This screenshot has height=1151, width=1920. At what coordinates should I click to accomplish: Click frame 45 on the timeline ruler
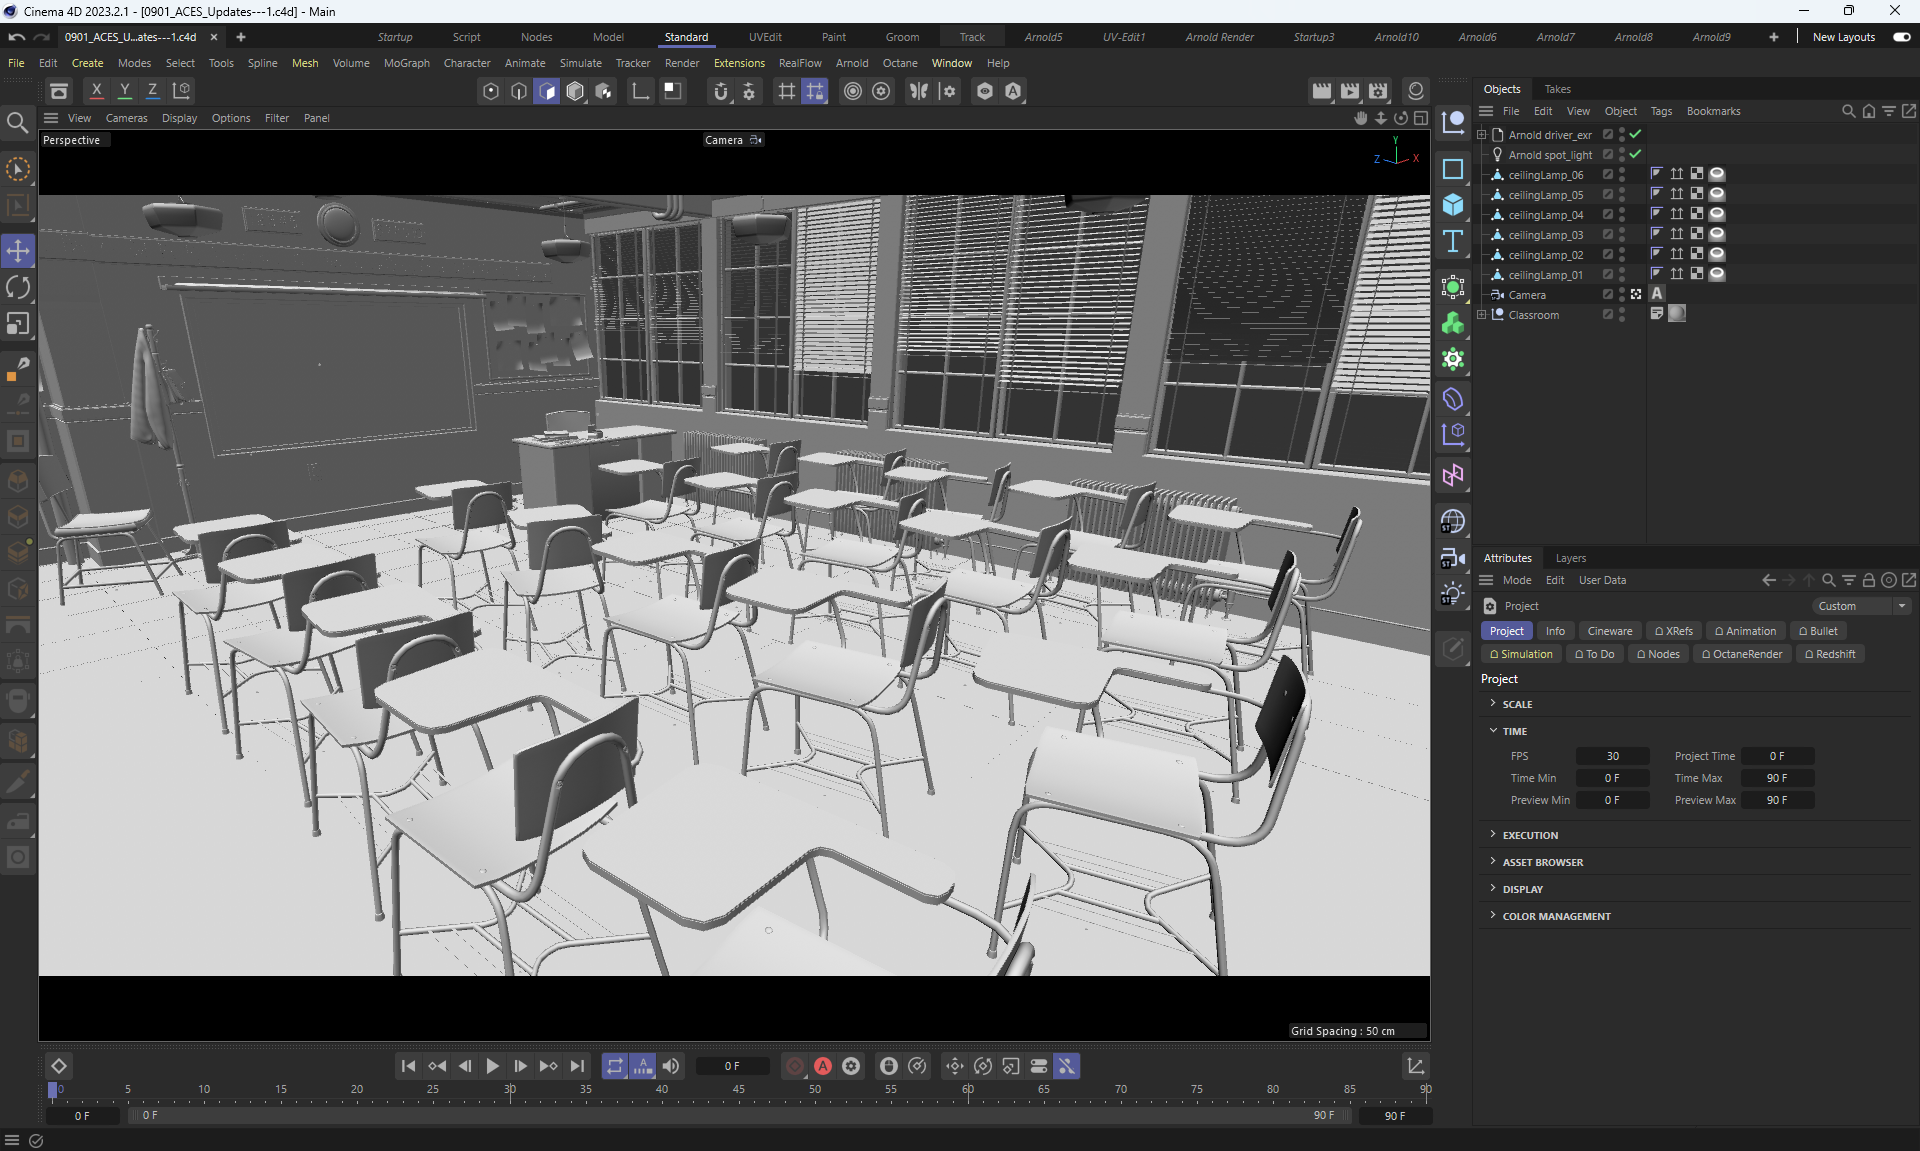739,1090
